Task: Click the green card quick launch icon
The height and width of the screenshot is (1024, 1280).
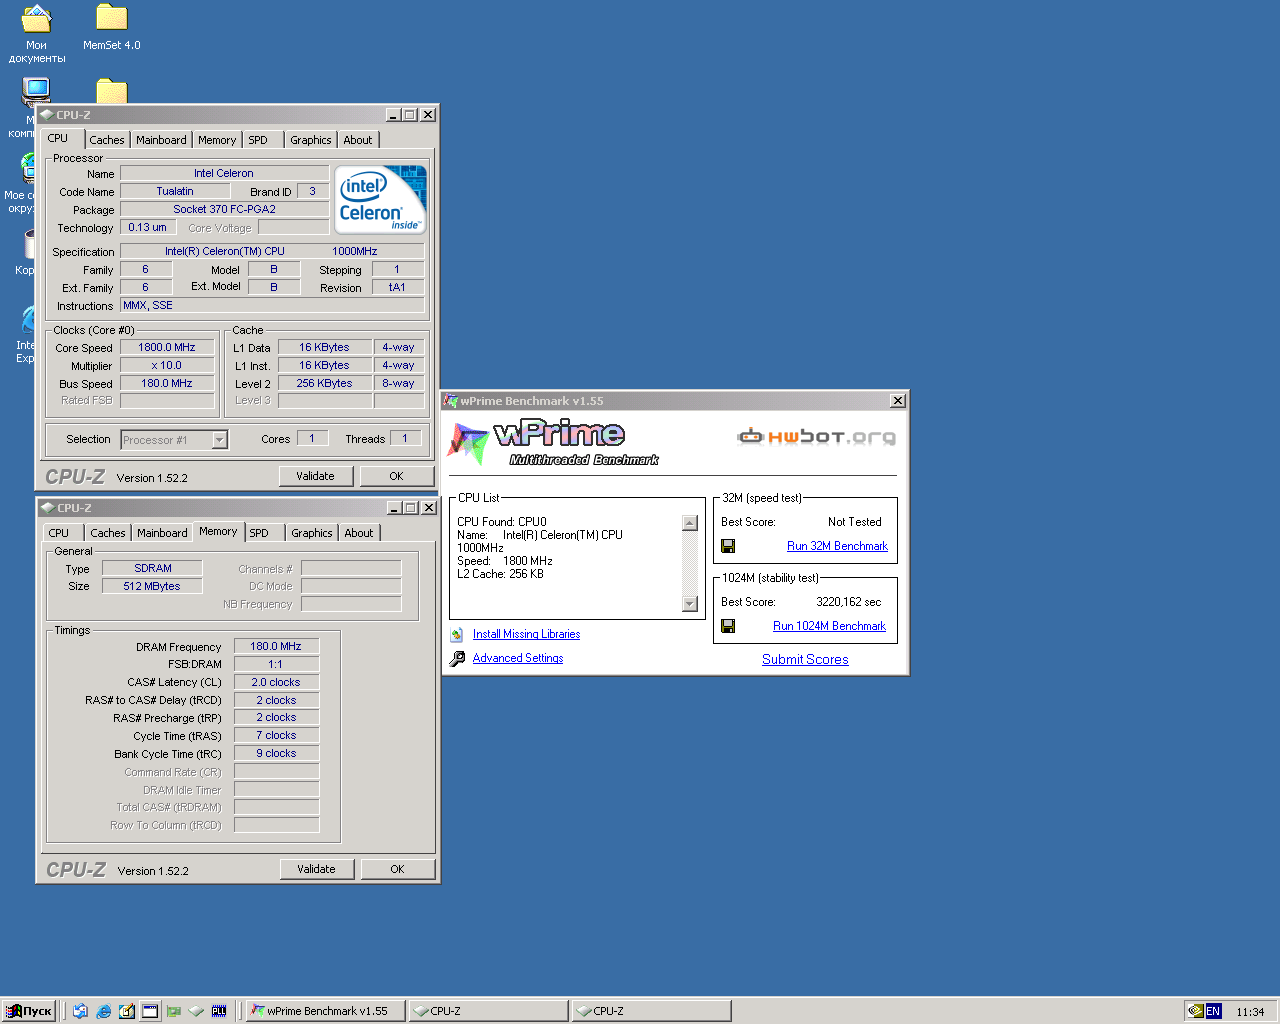Action: tap(173, 1011)
